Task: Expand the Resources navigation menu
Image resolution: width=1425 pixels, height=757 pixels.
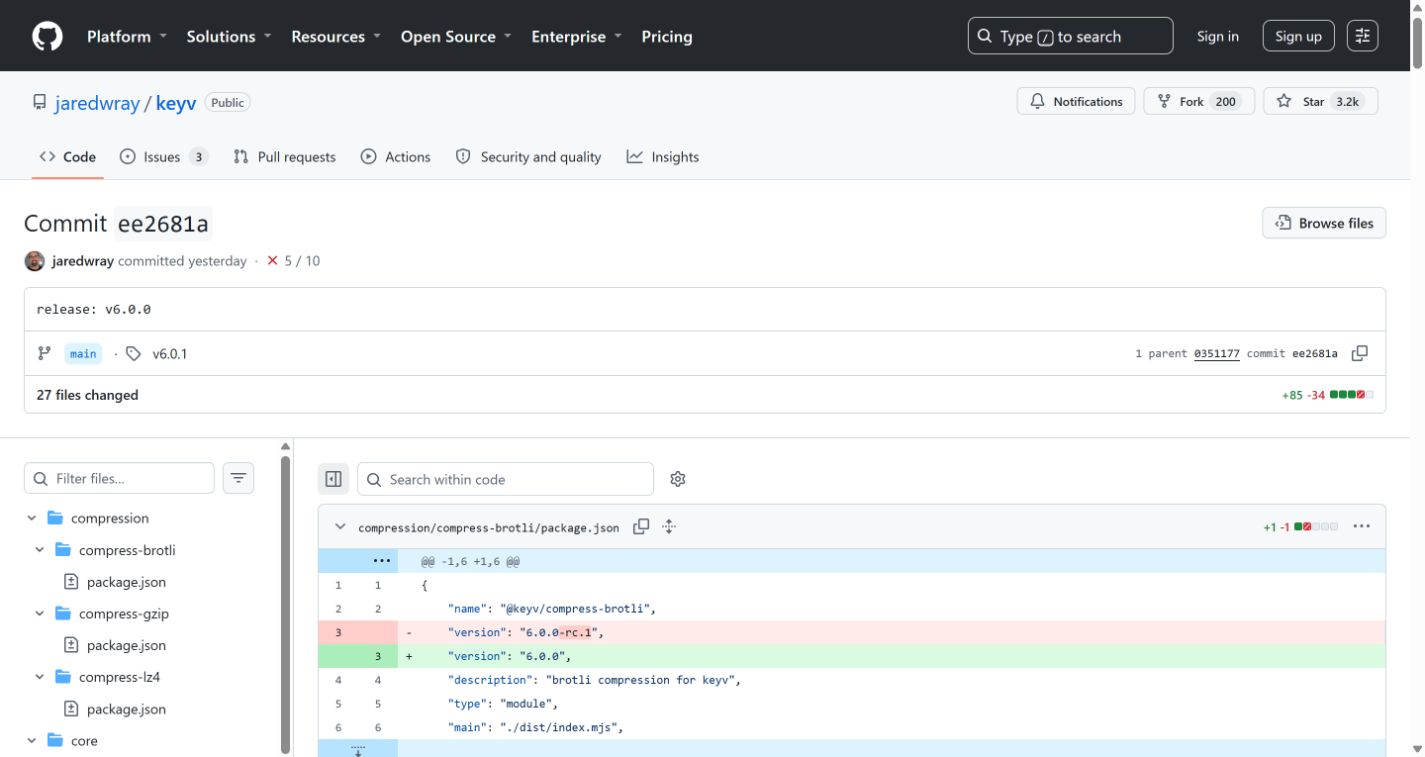Action: (336, 36)
